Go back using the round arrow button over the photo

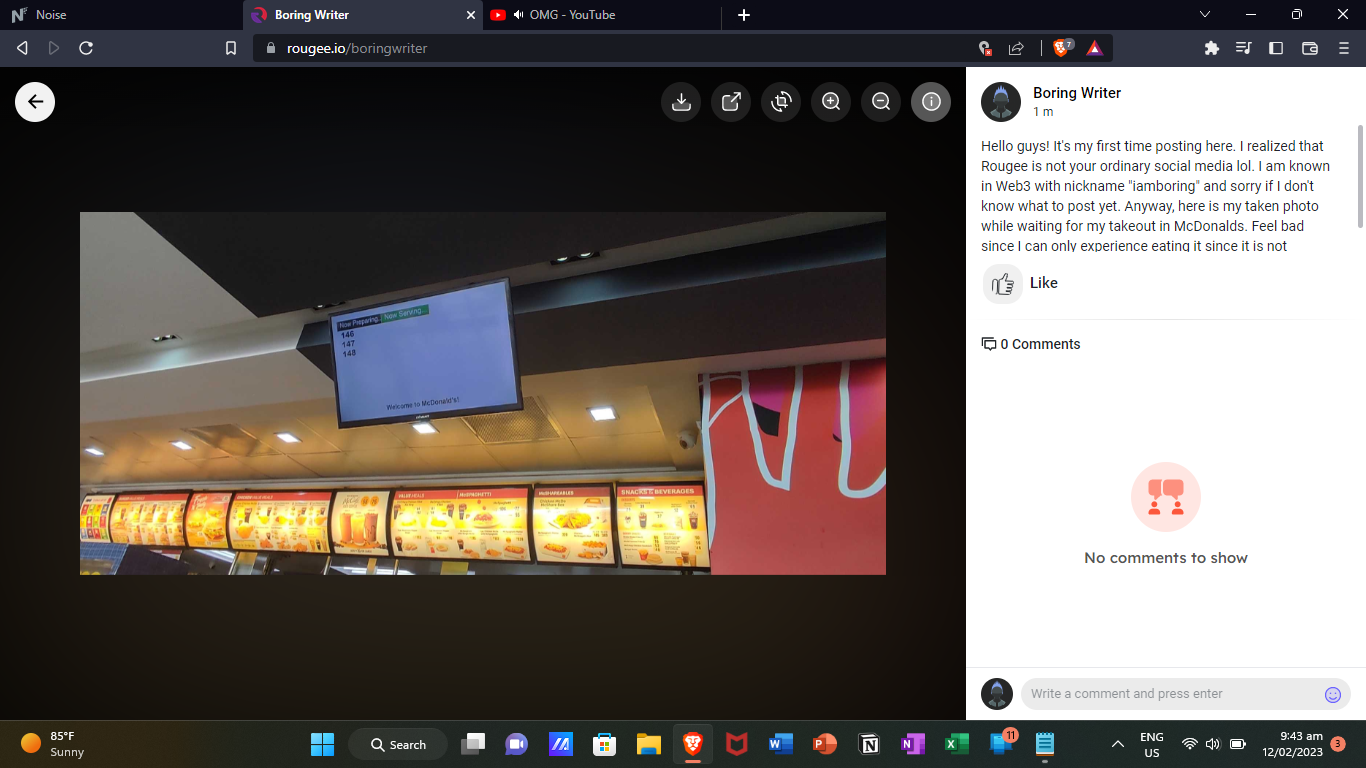point(35,101)
